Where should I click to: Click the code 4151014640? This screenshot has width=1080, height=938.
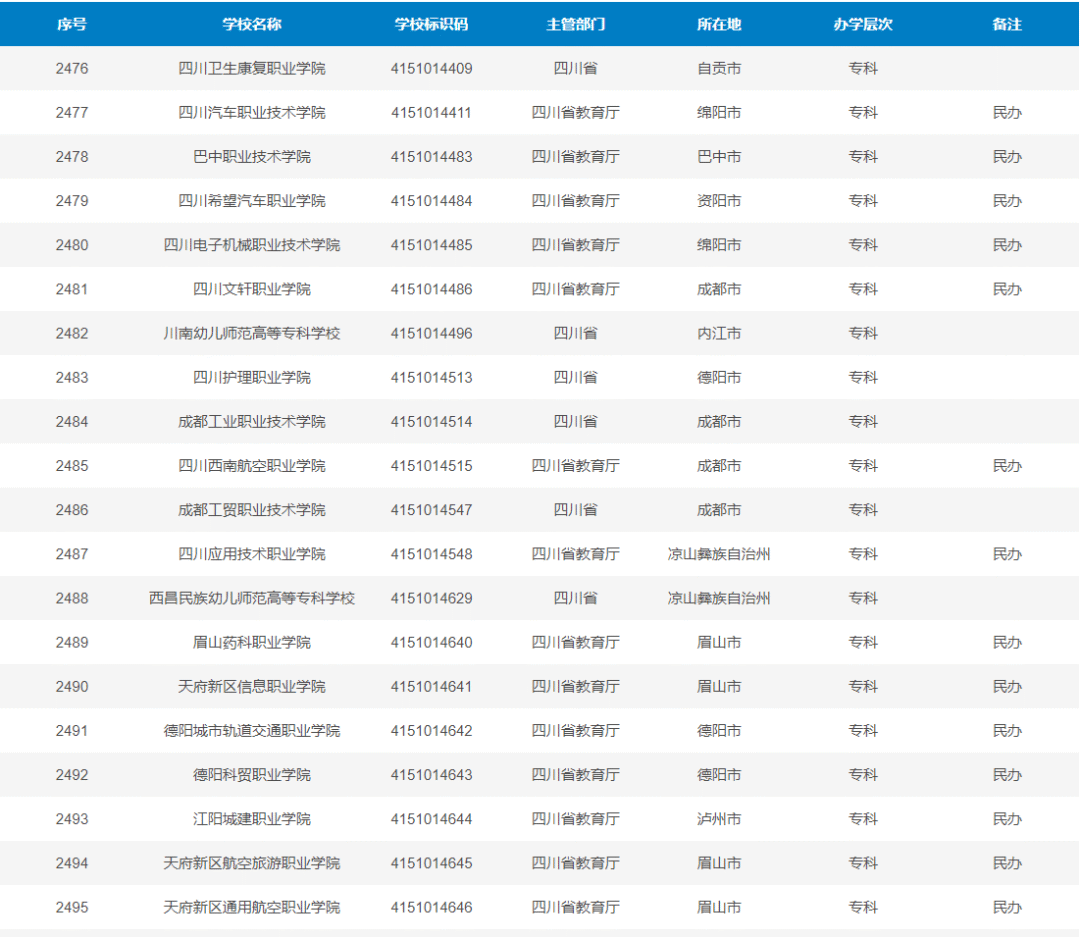[x=431, y=643]
